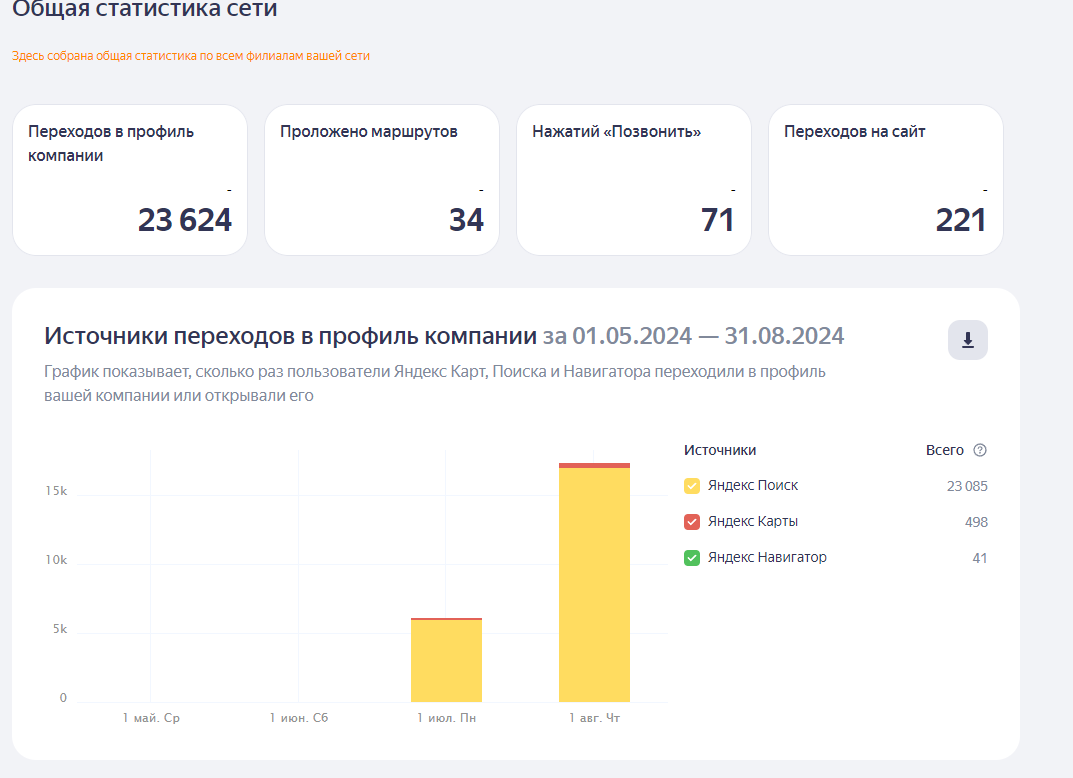The height and width of the screenshot is (778, 1073).
Task: Click the Яндекс Навигатор legend label
Action: coord(767,557)
